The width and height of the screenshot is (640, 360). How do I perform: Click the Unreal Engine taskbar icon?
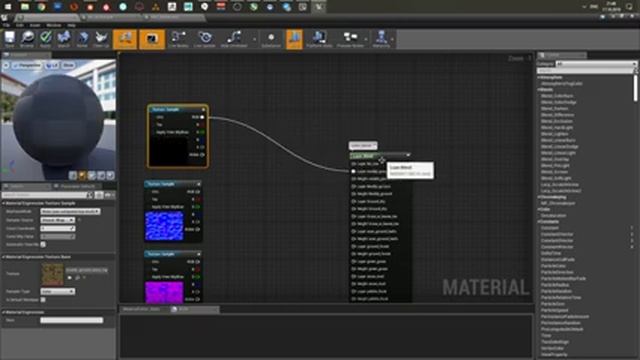click(x=319, y=7)
